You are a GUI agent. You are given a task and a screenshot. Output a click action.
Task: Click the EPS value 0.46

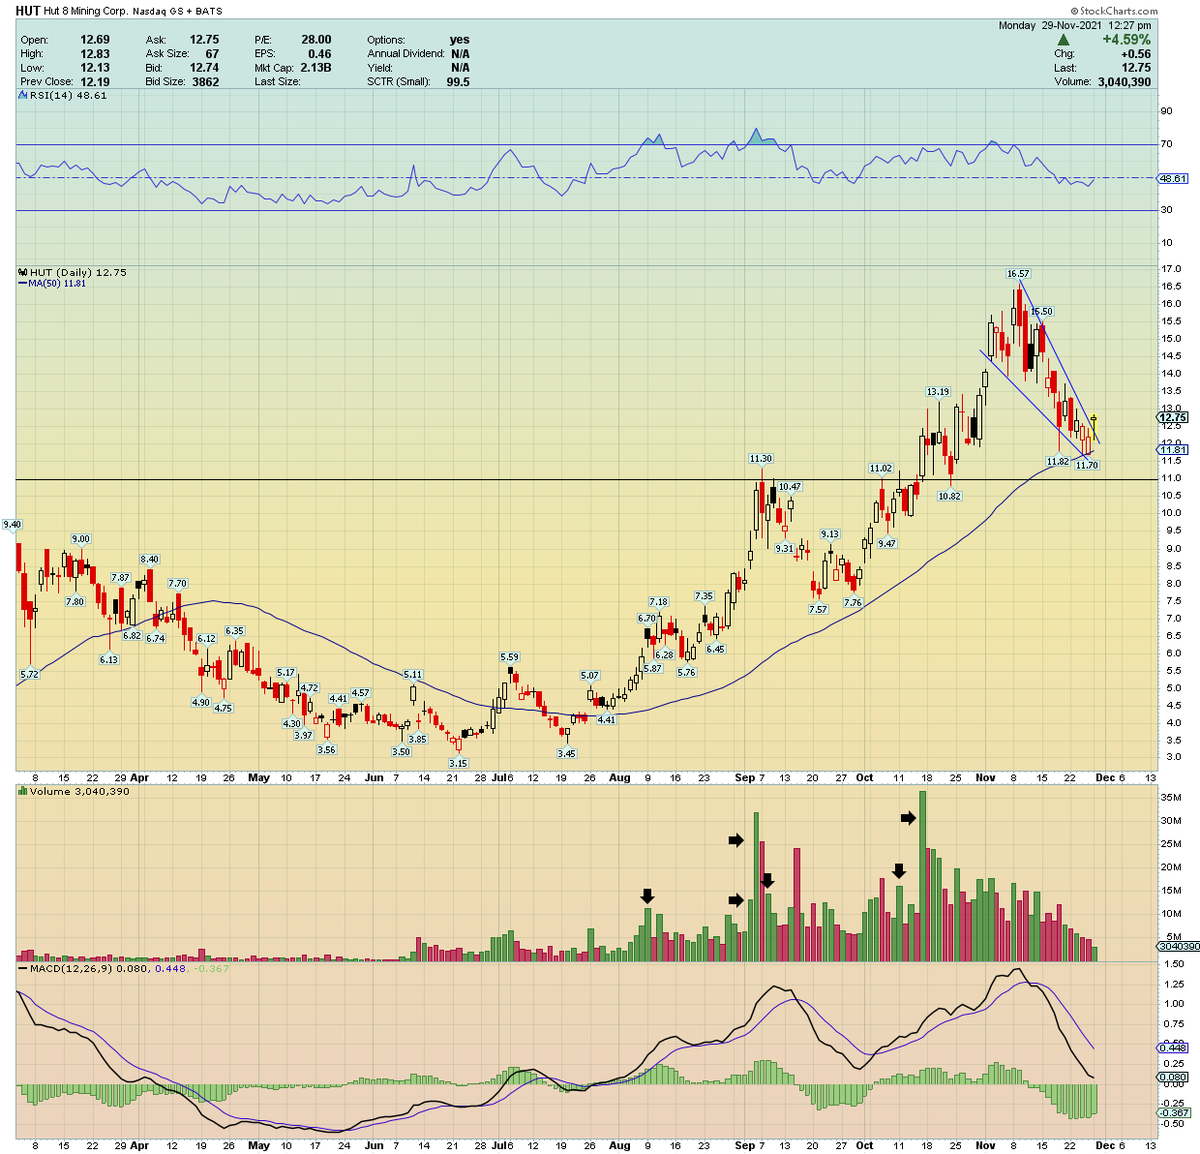pos(320,54)
